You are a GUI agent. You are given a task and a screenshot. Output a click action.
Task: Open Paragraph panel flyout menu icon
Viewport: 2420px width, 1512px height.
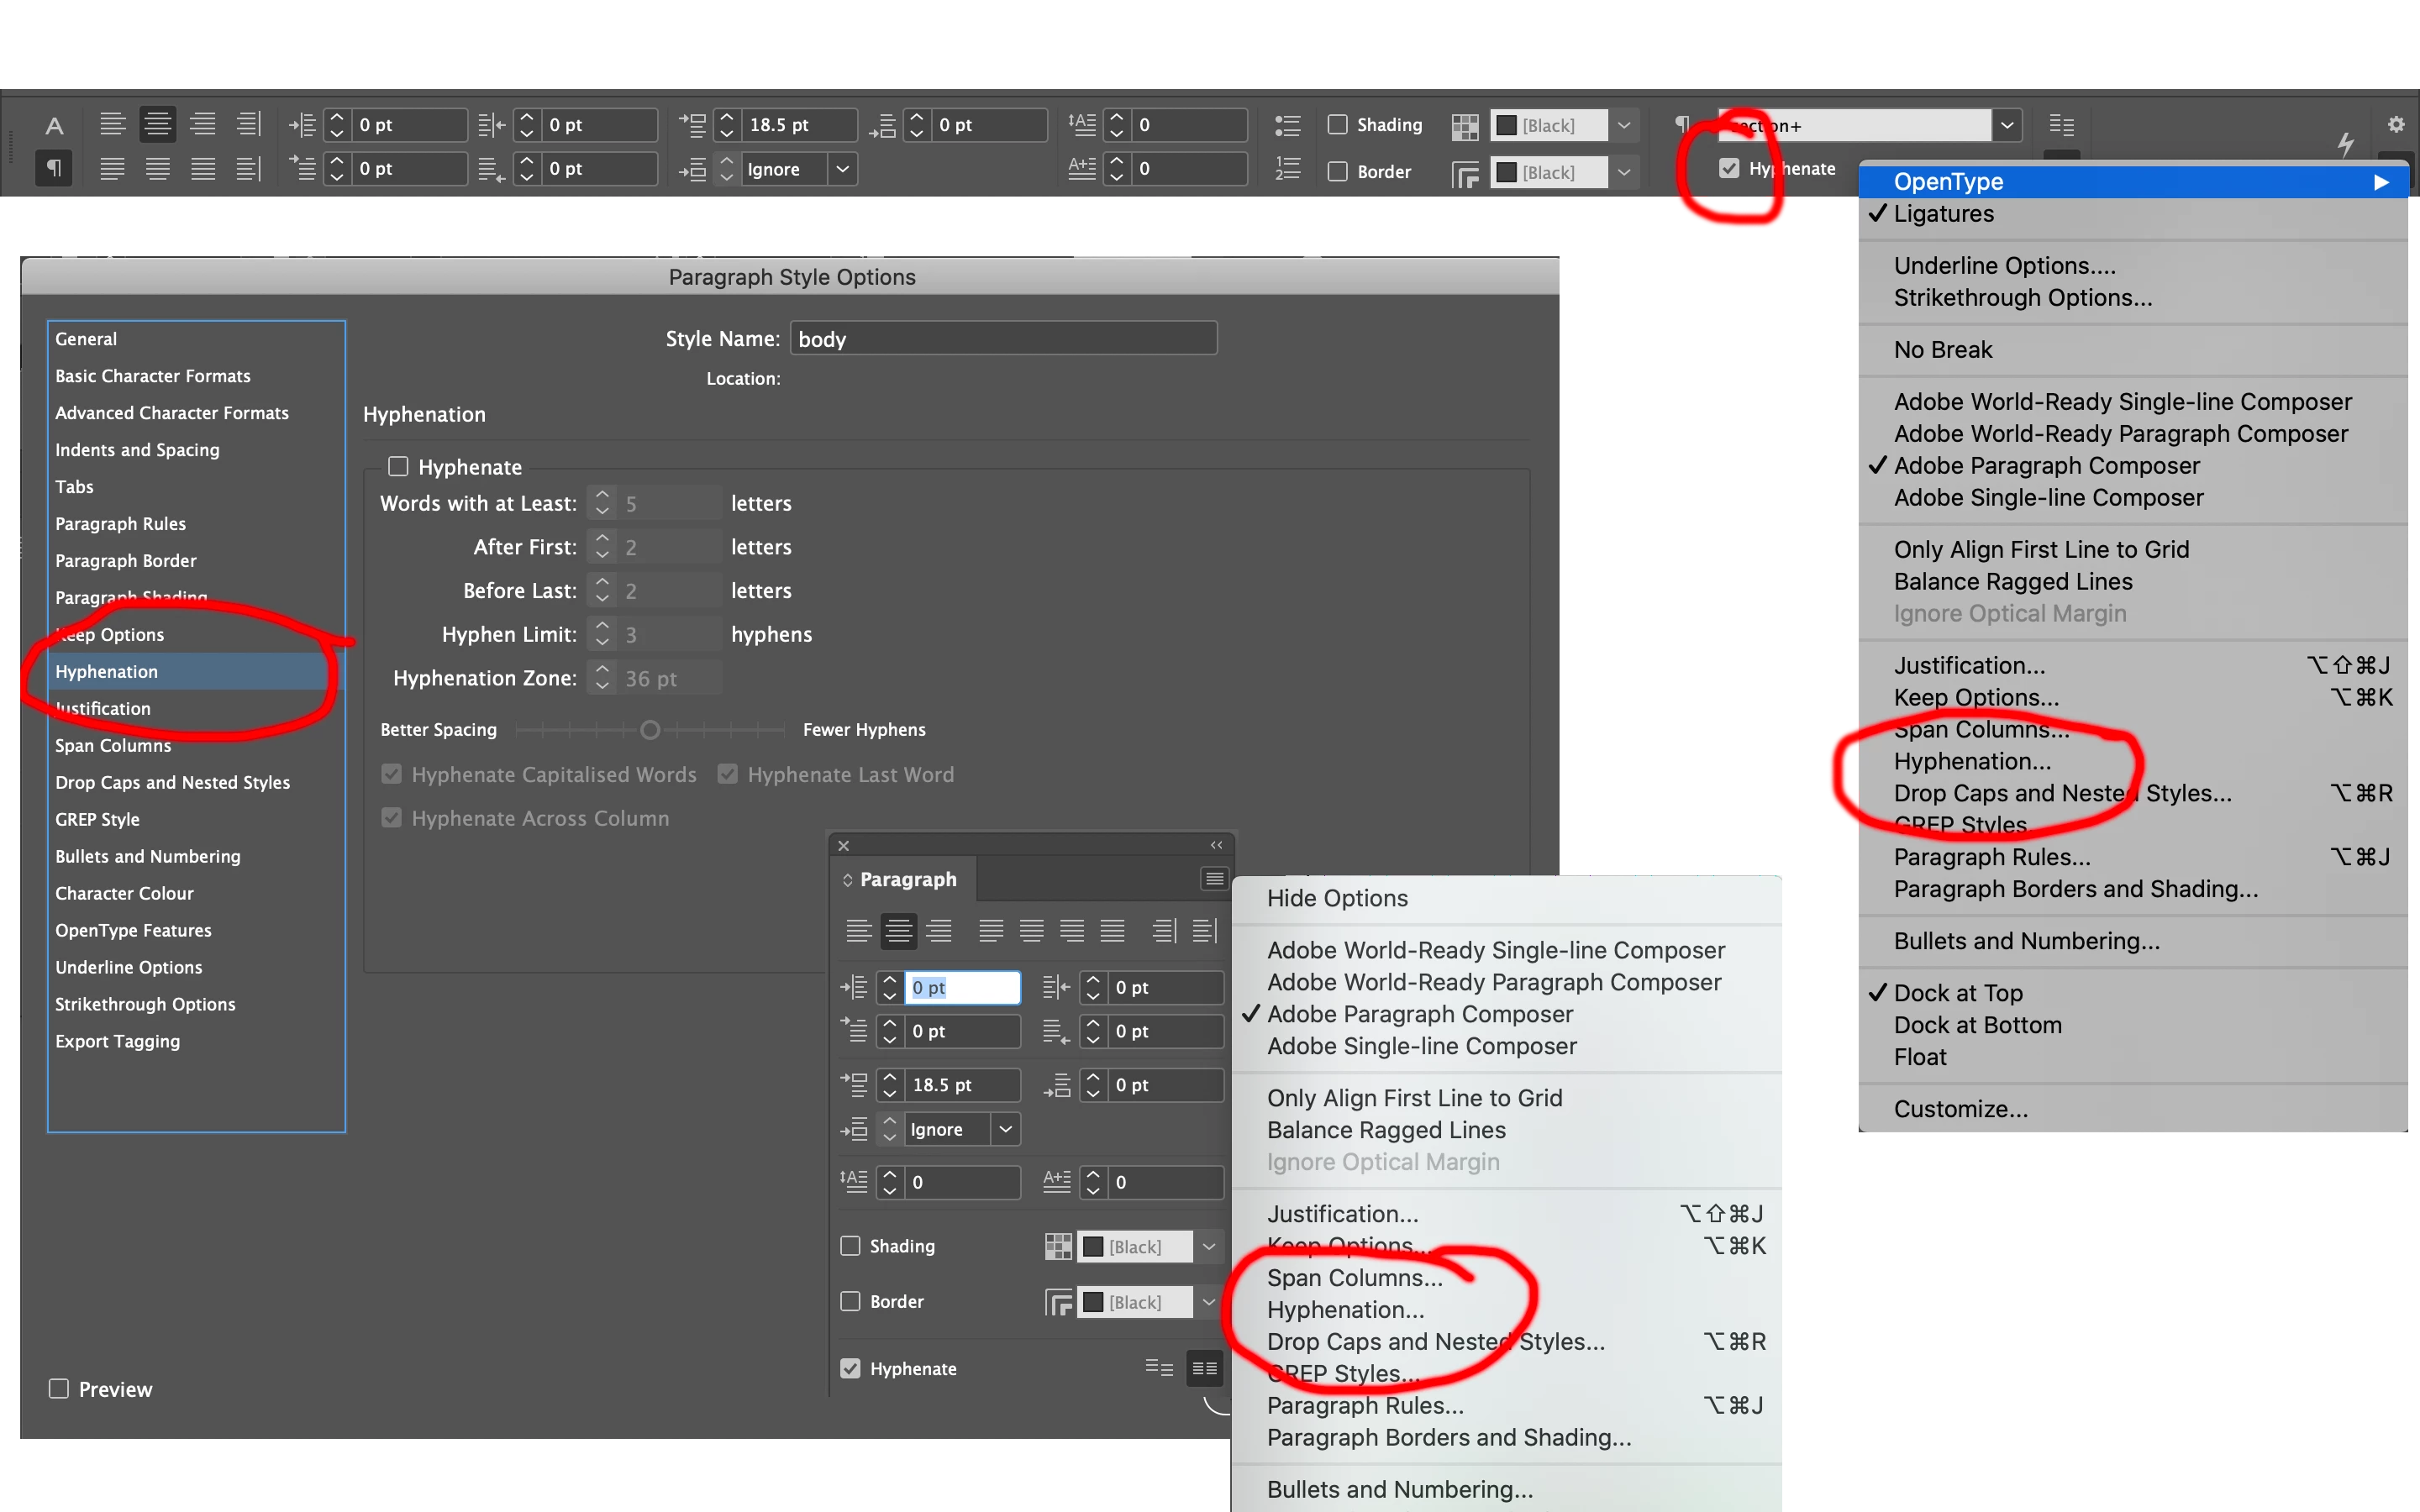(x=1214, y=879)
